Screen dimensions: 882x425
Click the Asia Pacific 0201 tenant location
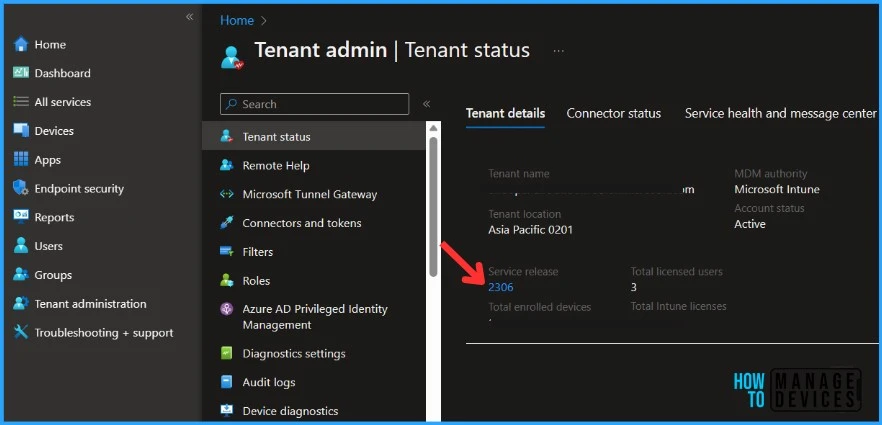530,229
